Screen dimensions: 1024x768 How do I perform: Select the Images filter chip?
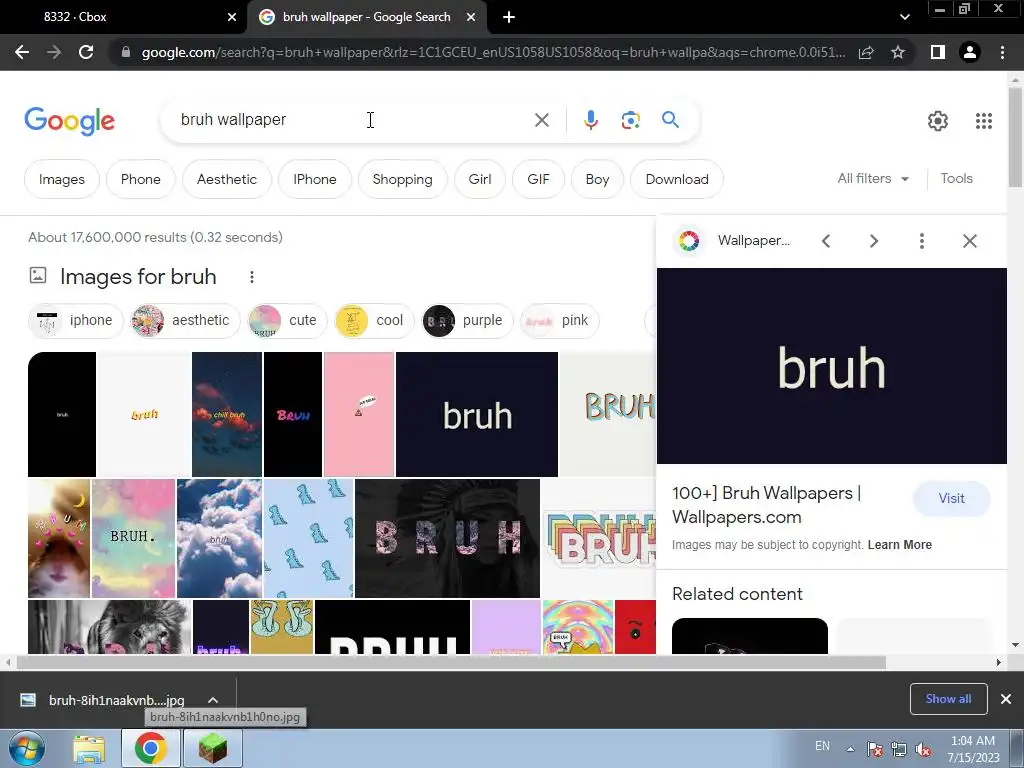pos(62,179)
